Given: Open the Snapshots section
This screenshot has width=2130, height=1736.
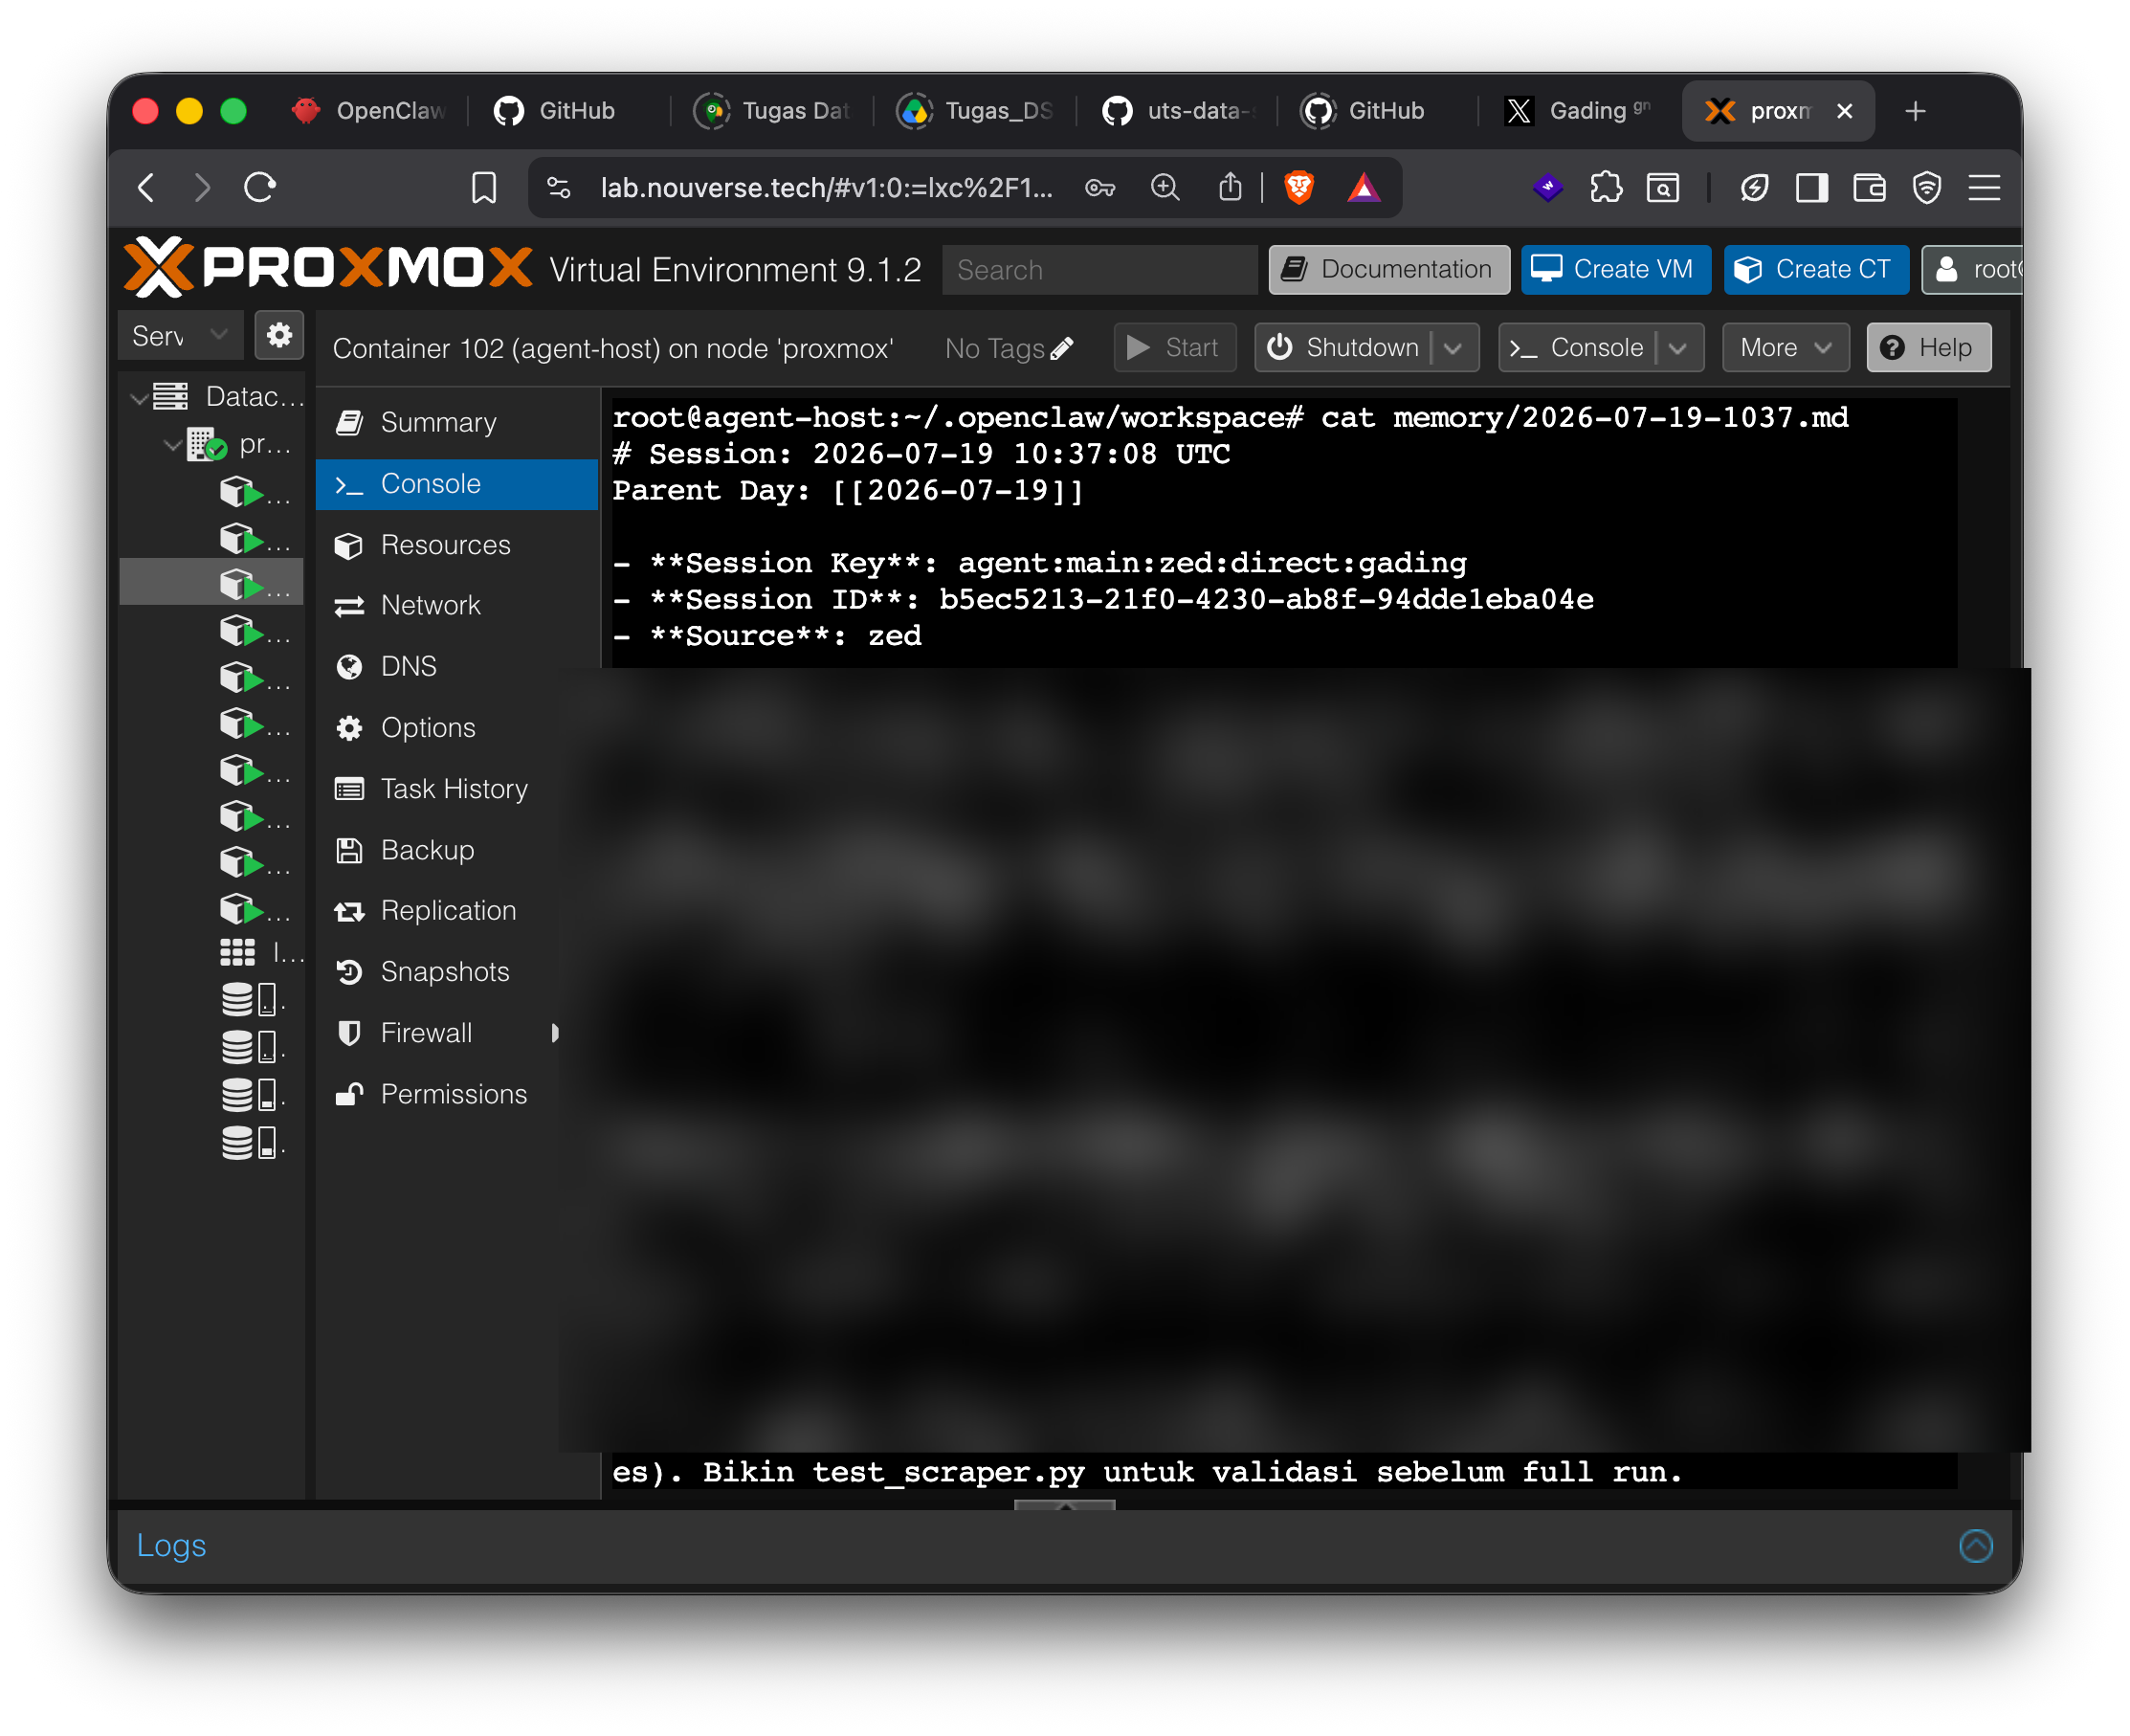Looking at the screenshot, I should [457, 972].
